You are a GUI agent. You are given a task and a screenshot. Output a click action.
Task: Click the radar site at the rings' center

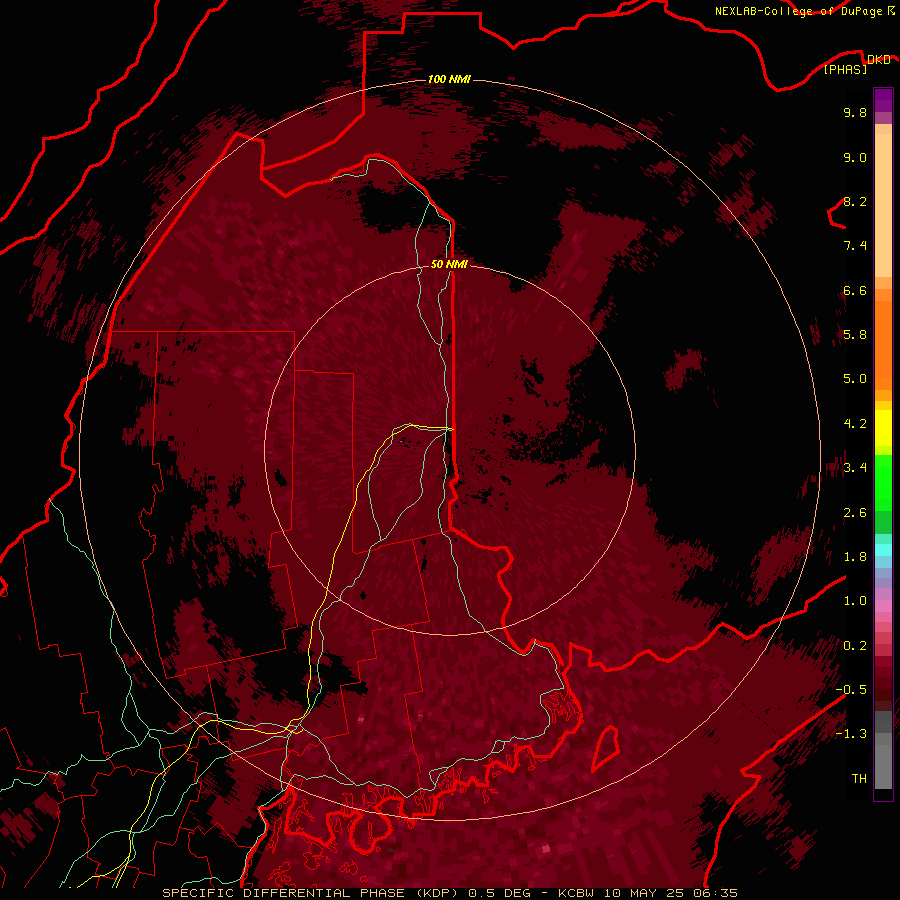pyautogui.click(x=449, y=451)
